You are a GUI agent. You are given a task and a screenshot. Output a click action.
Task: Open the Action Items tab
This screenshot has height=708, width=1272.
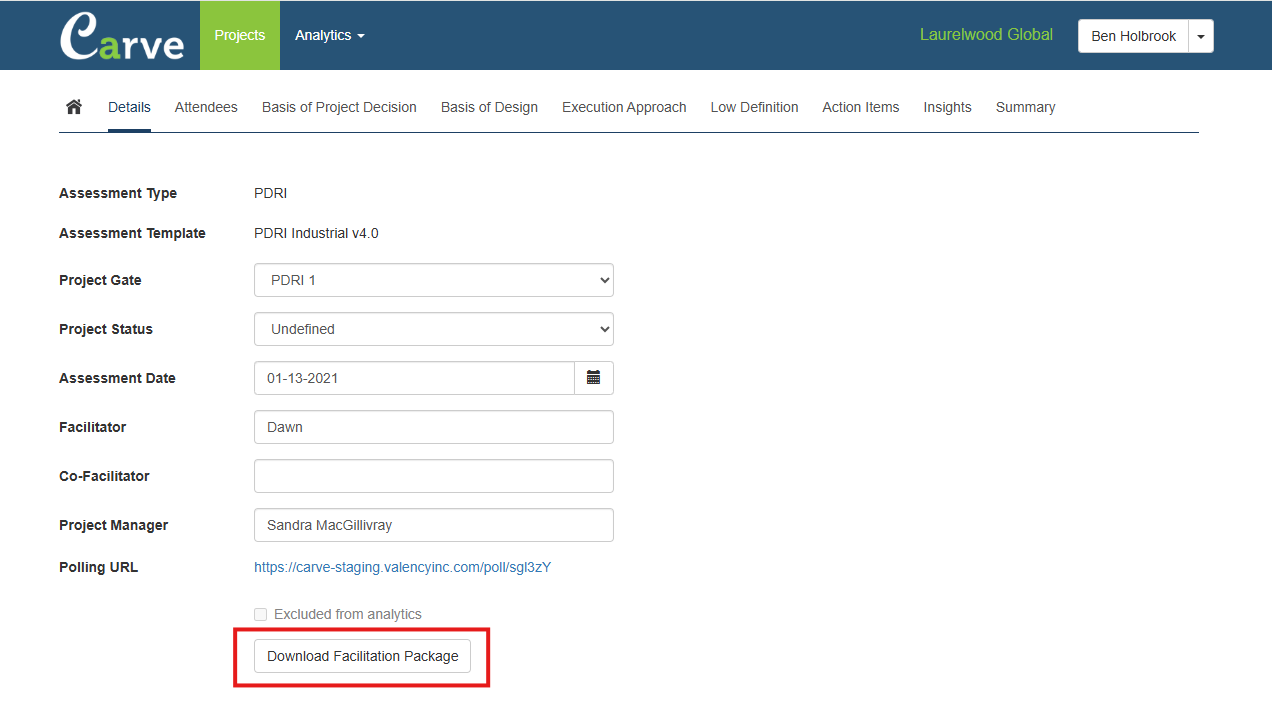click(x=860, y=107)
